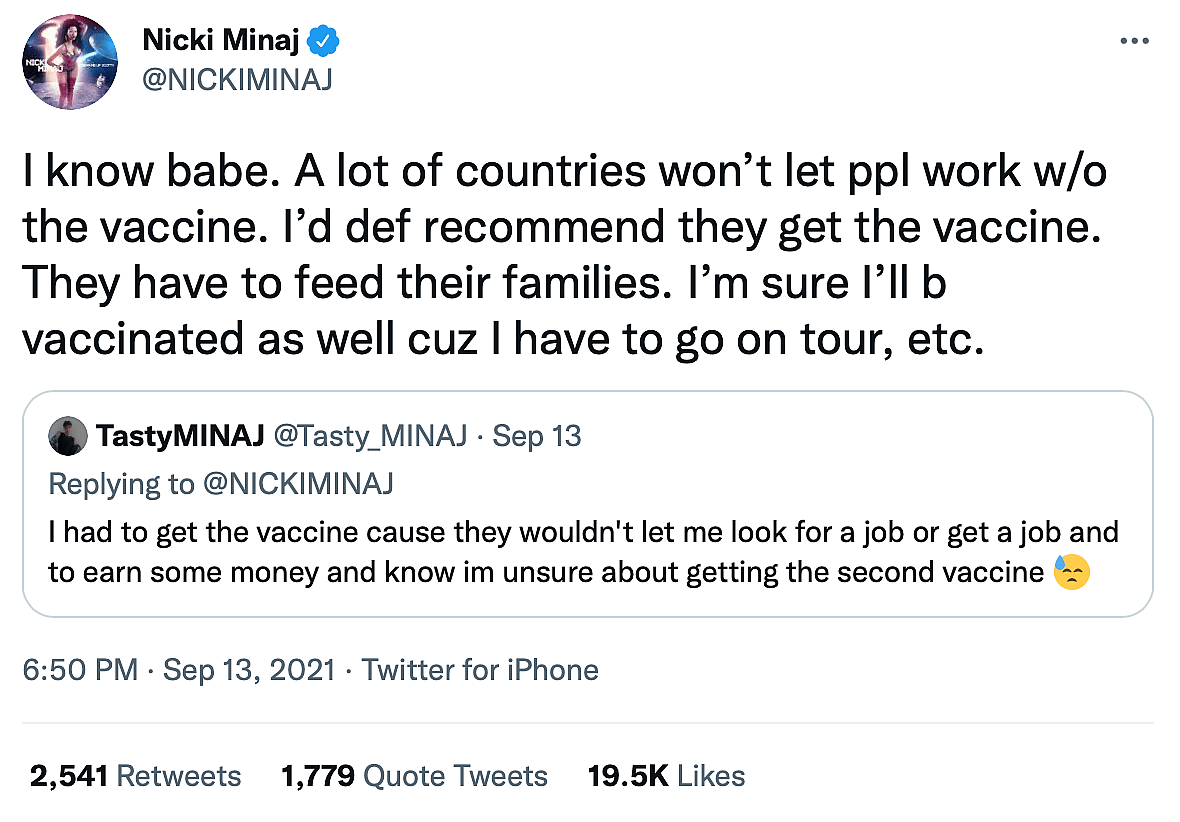Show the 19.5K Likes list

click(x=666, y=776)
